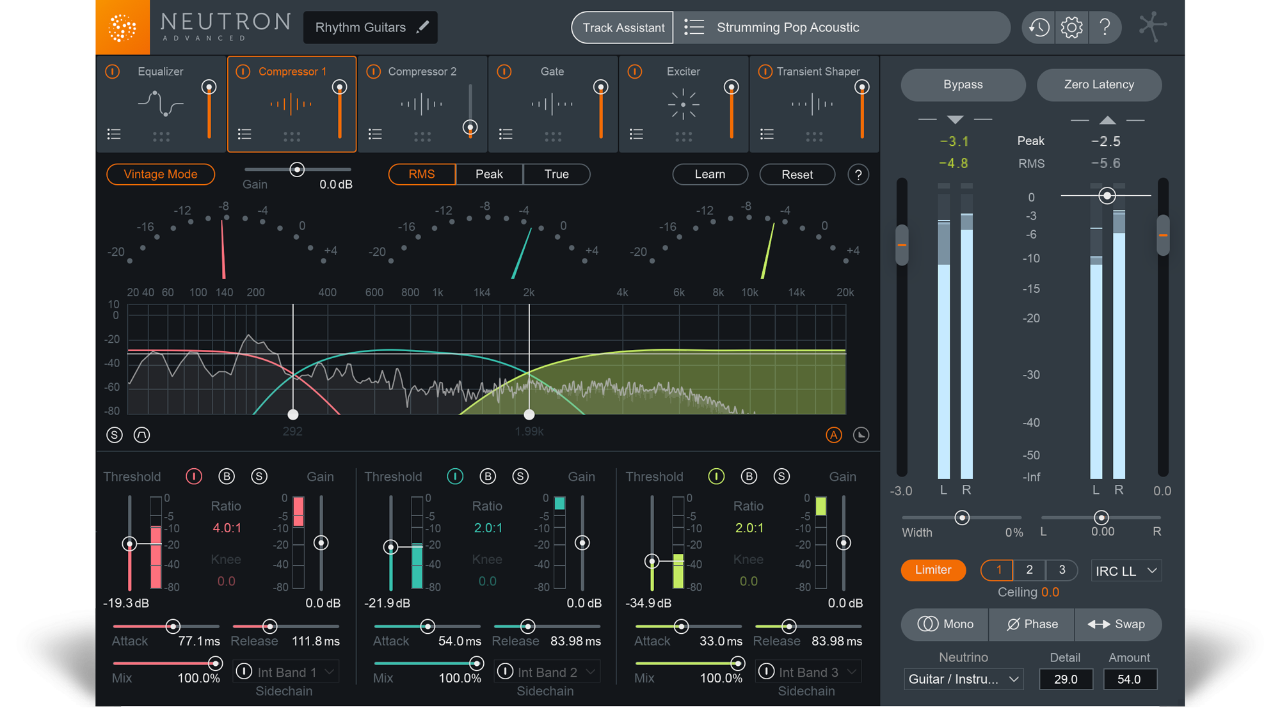Image resolution: width=1280 pixels, height=717 pixels.
Task: Click the spectrum solo S icon
Action: 114,435
